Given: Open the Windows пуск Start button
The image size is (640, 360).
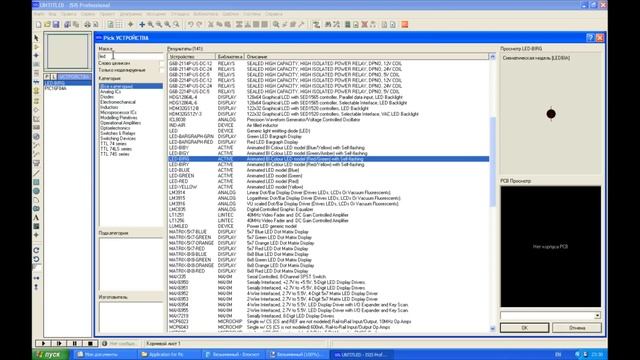Looking at the screenshot, I should point(51,354).
